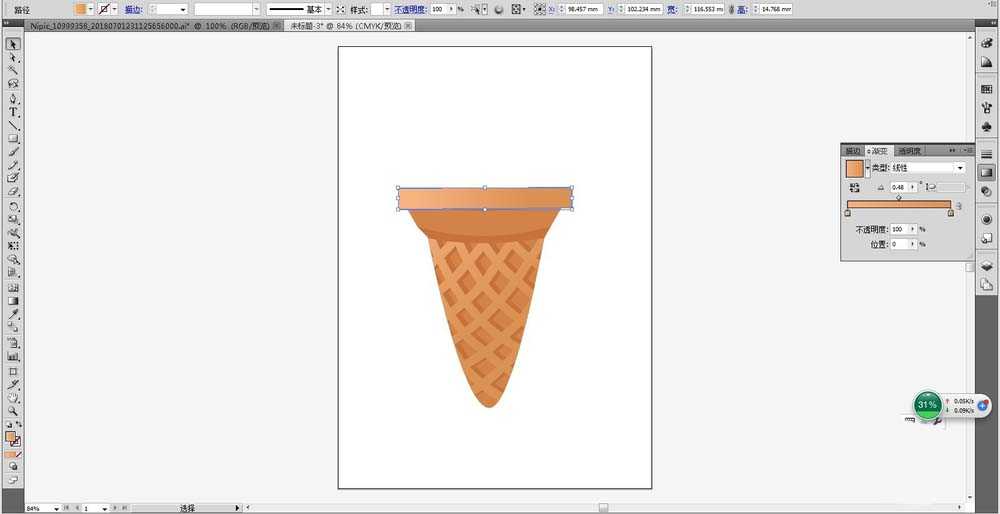Click the gradient angle input field

(900, 187)
